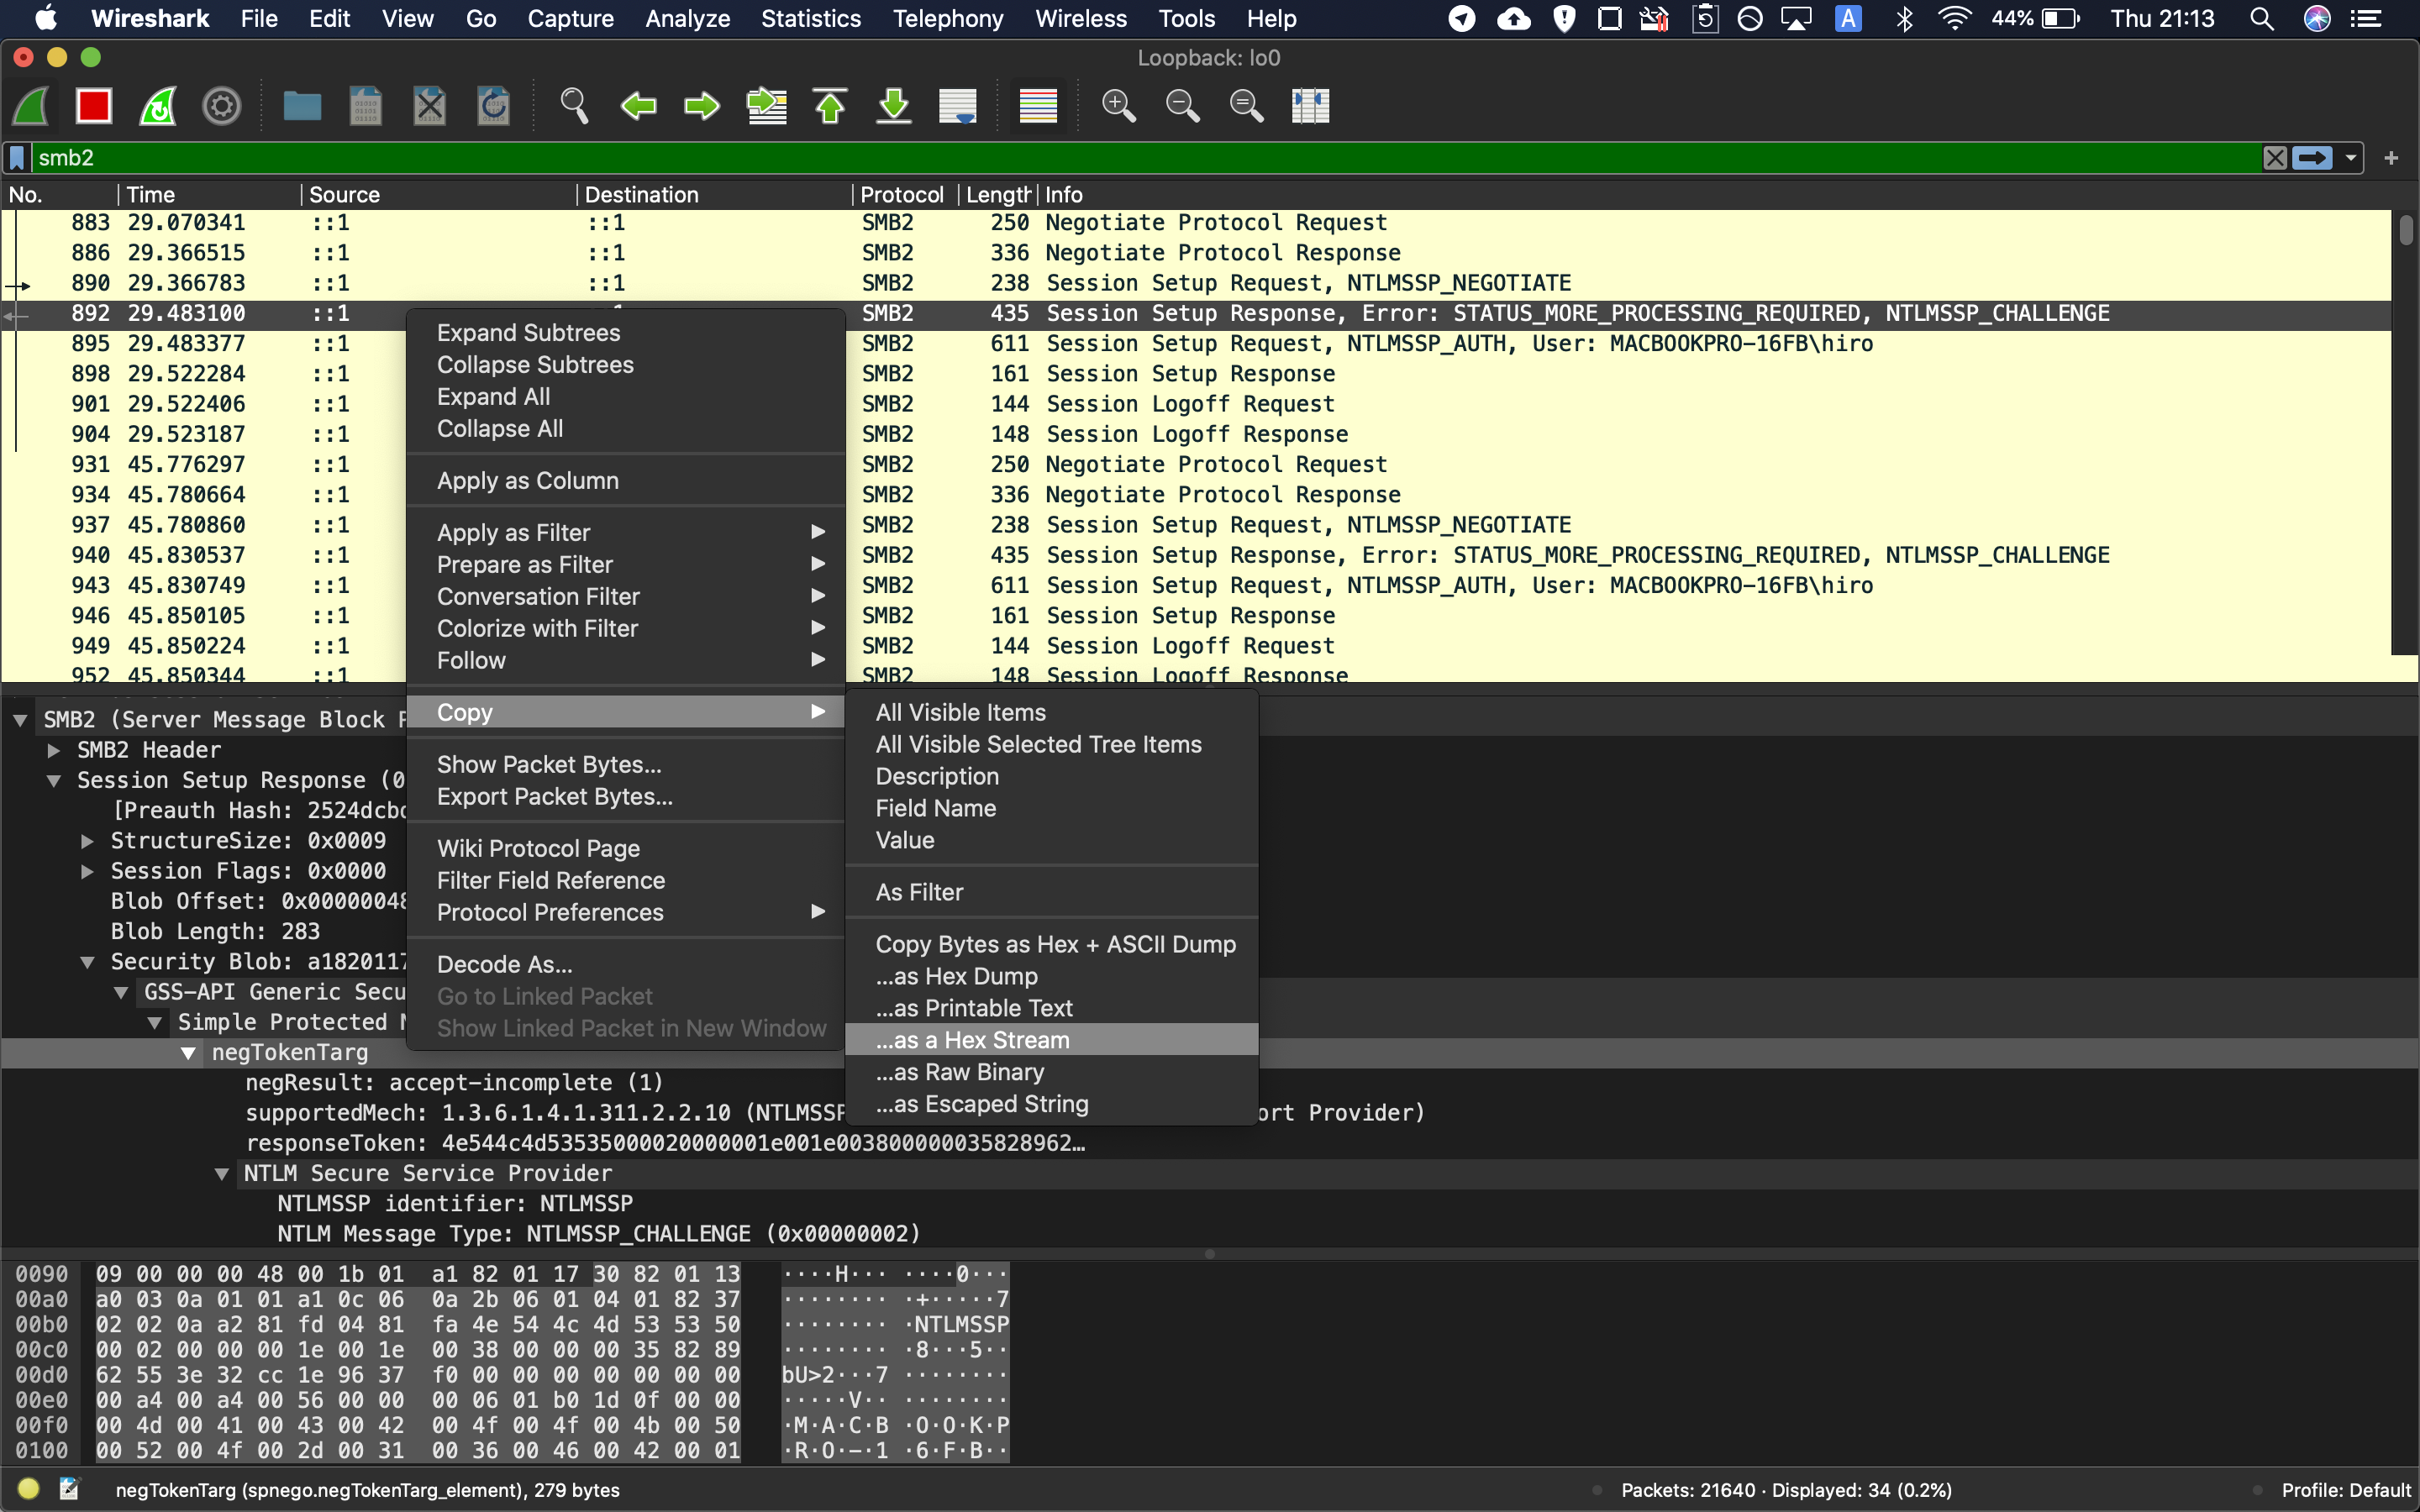The height and width of the screenshot is (1512, 2420).
Task: Open macOS Spotlight search
Action: click(2262, 19)
